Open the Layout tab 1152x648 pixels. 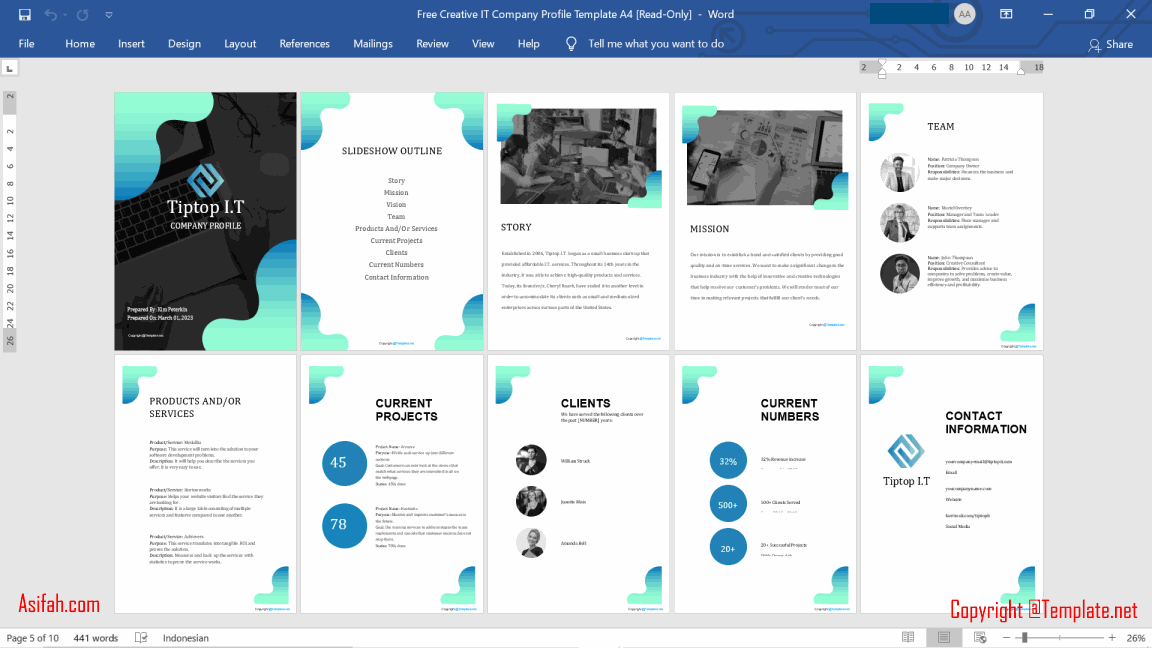pos(240,44)
